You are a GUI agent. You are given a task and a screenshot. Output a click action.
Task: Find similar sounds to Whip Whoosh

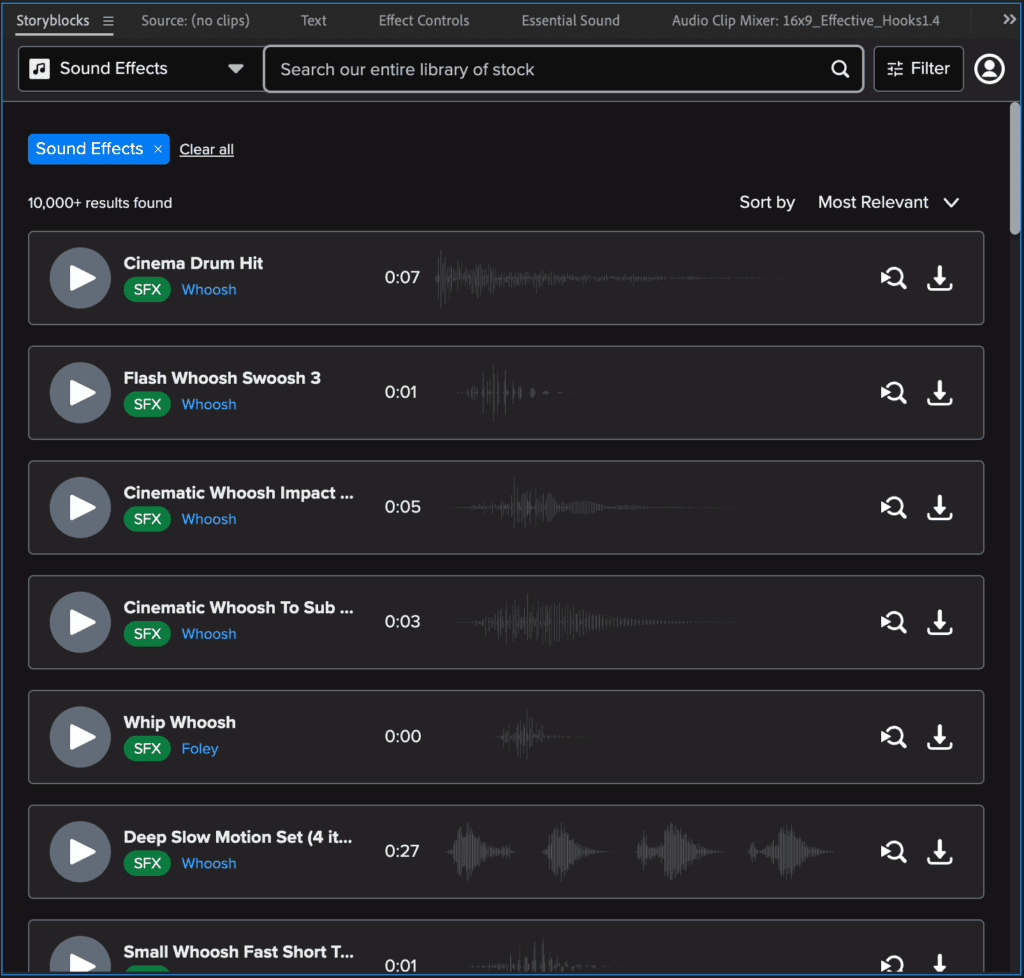(x=893, y=737)
